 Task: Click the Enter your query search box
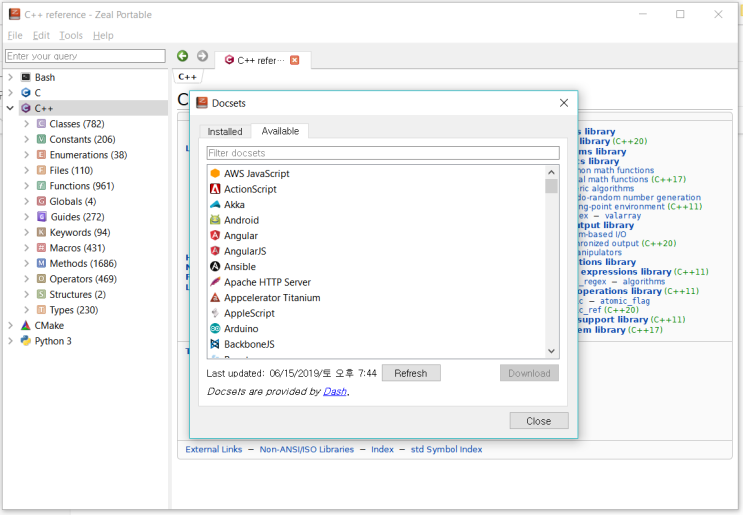(x=85, y=56)
